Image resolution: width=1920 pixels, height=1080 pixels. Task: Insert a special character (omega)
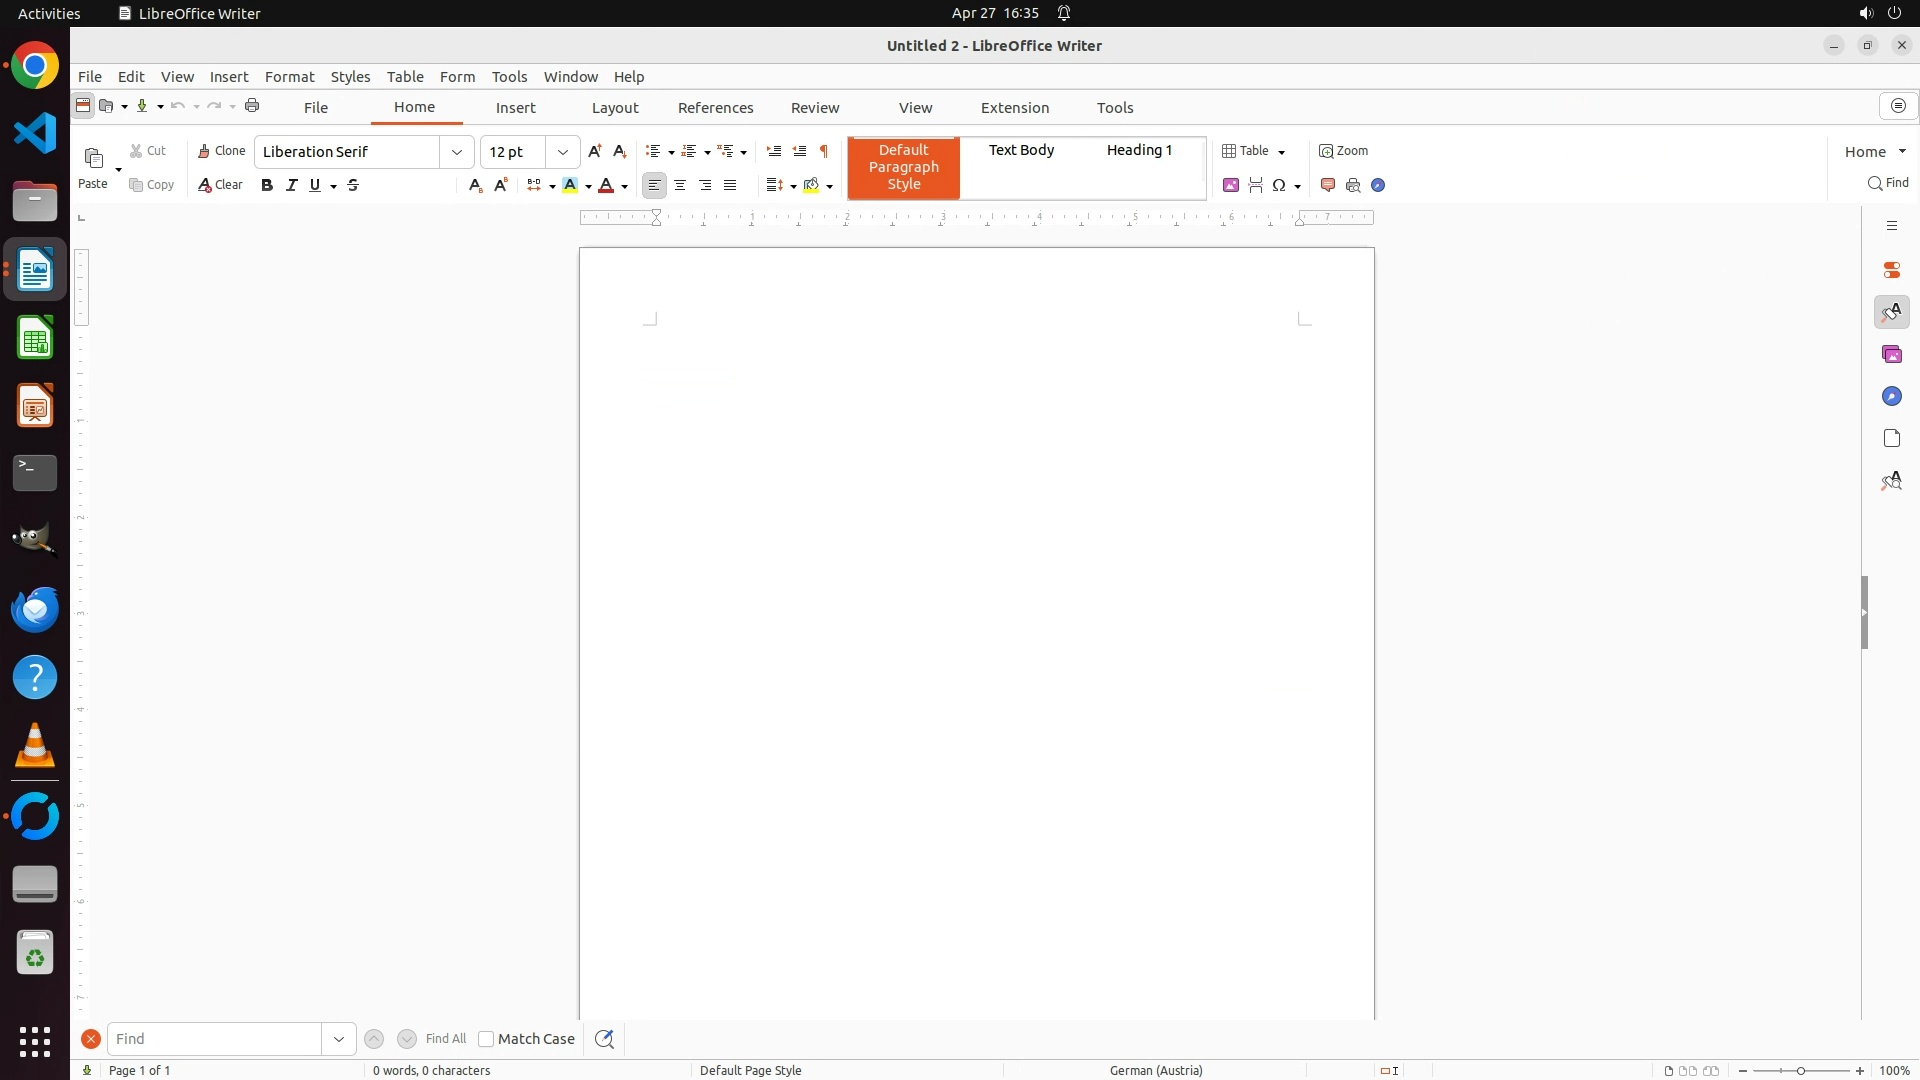coord(1279,185)
